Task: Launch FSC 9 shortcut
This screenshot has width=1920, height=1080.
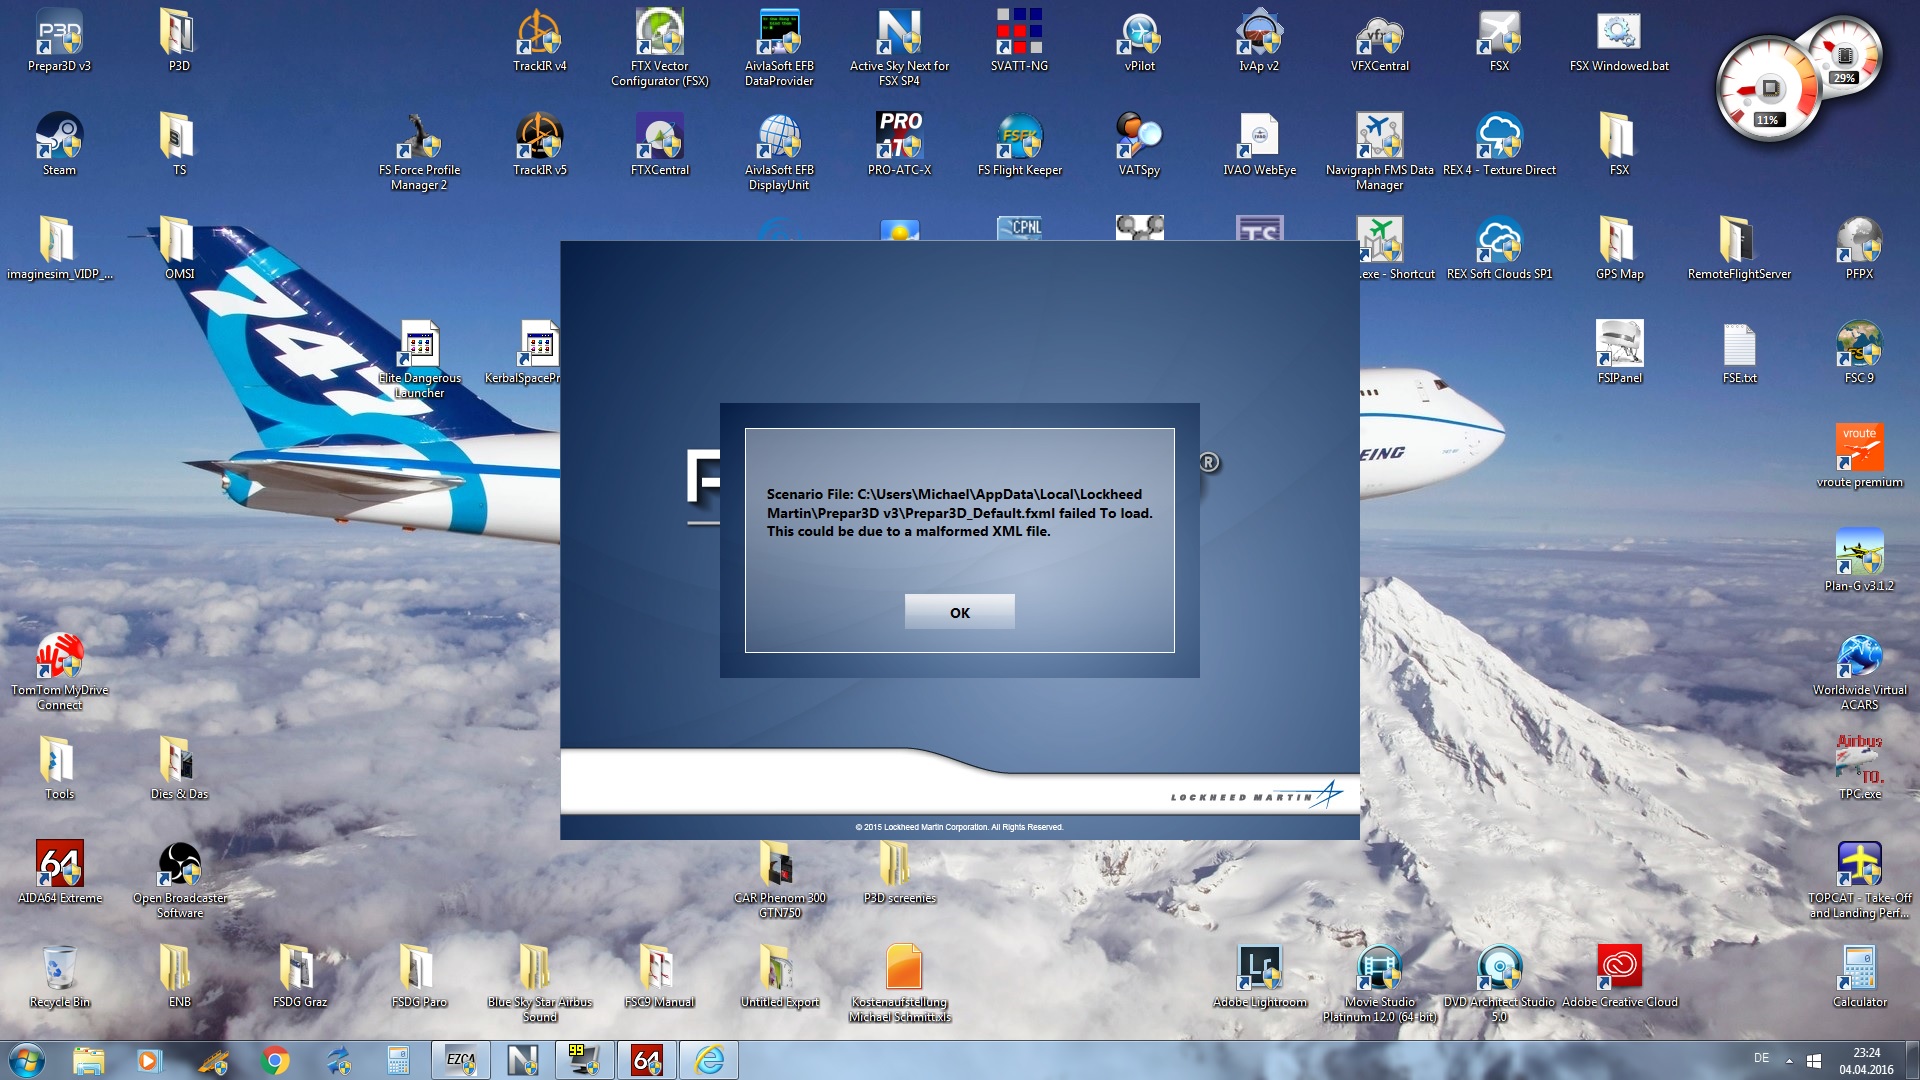Action: pos(1859,352)
